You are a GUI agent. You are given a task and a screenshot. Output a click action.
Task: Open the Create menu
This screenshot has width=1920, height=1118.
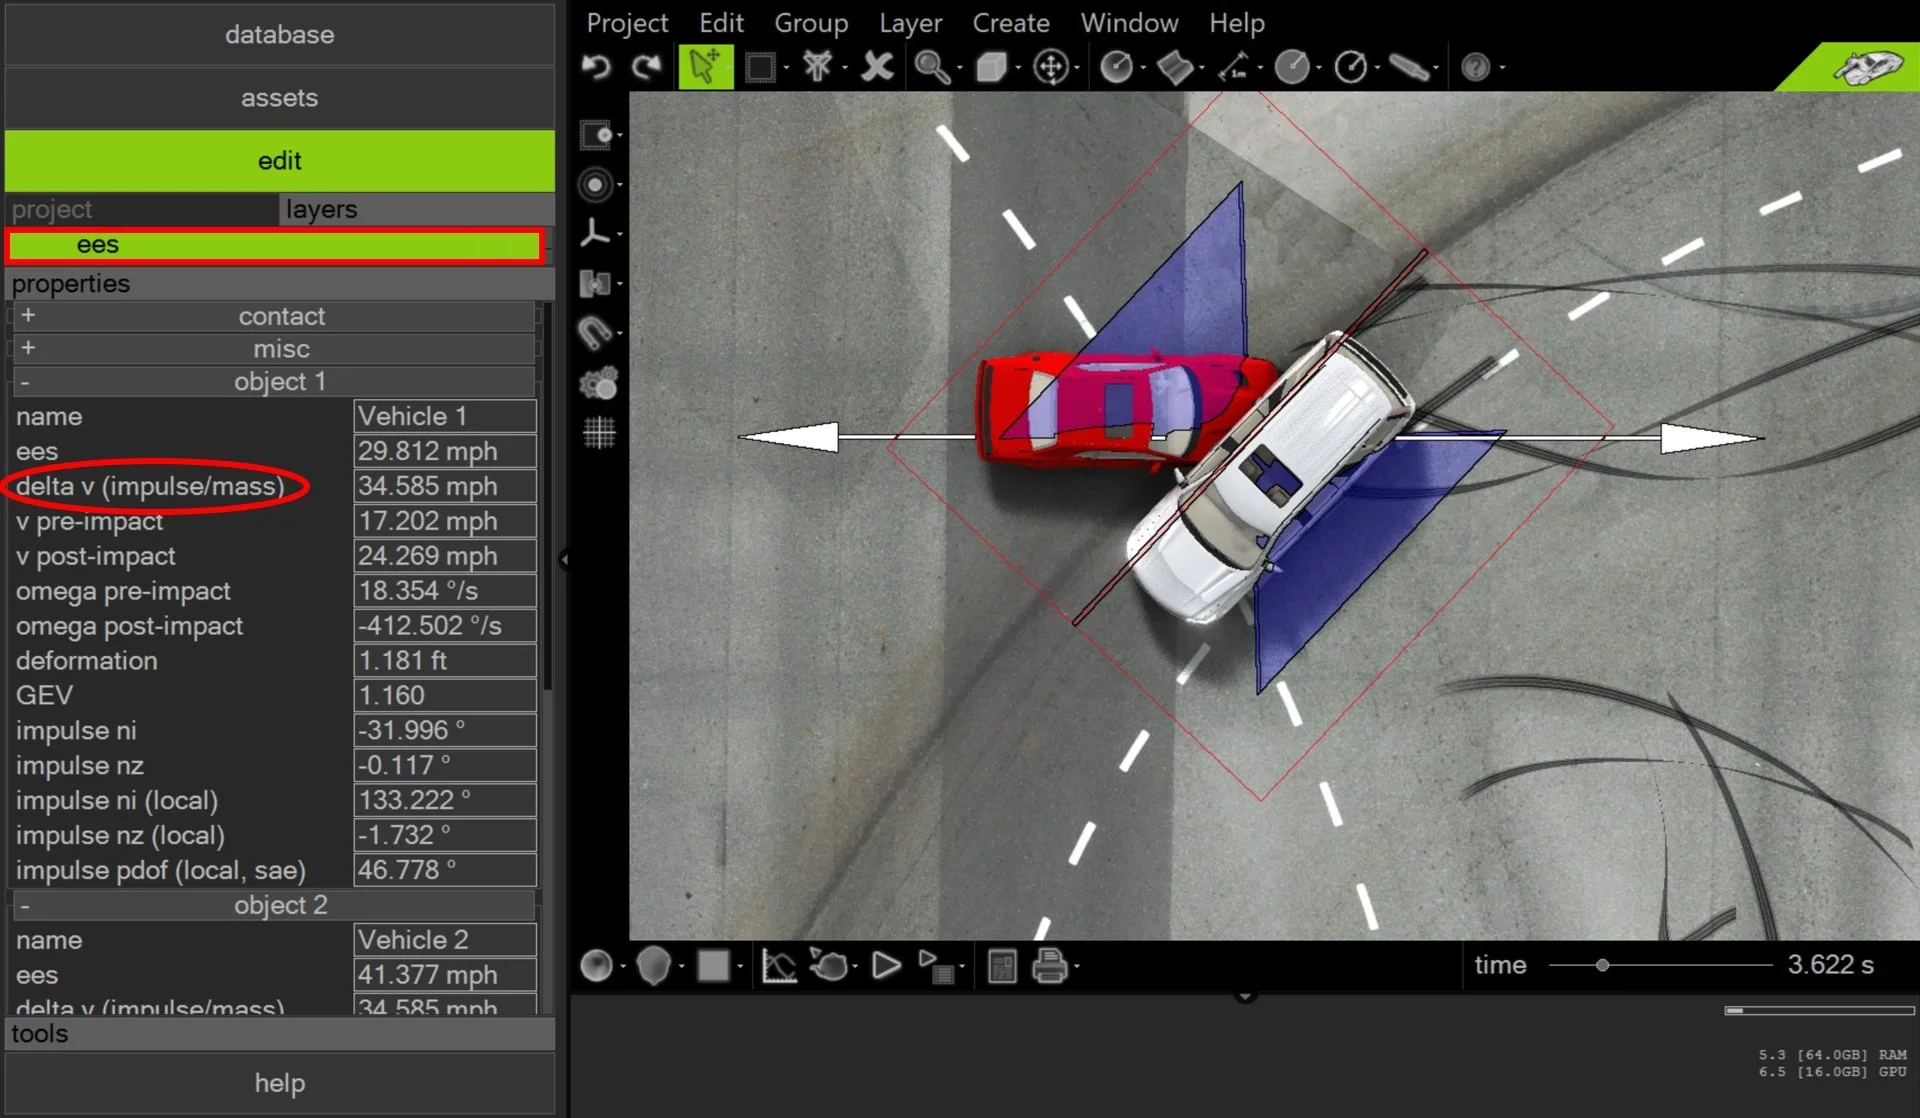pyautogui.click(x=1010, y=23)
